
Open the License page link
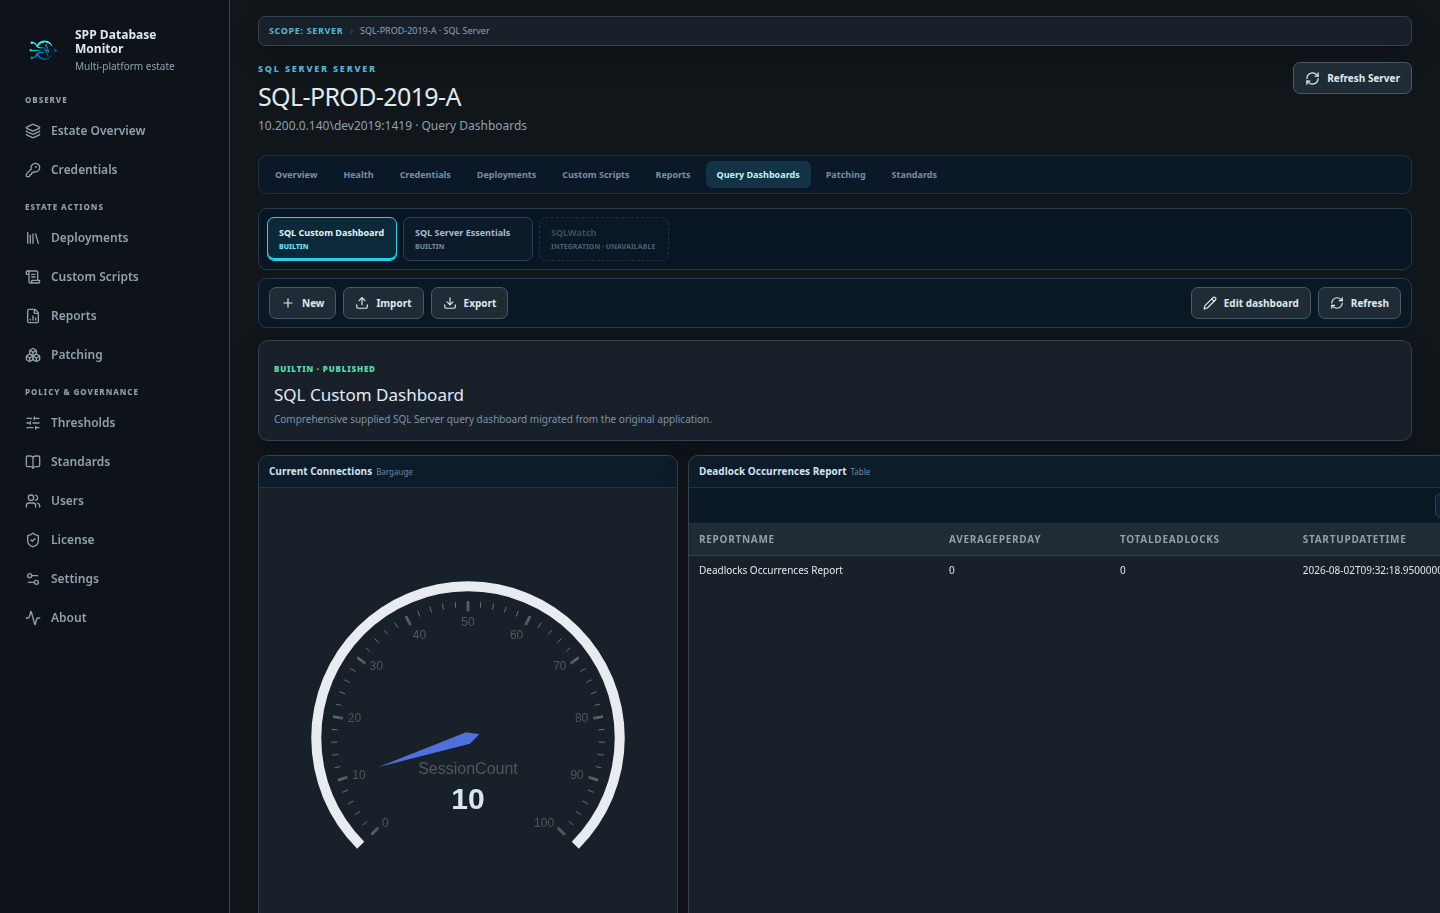click(x=73, y=540)
